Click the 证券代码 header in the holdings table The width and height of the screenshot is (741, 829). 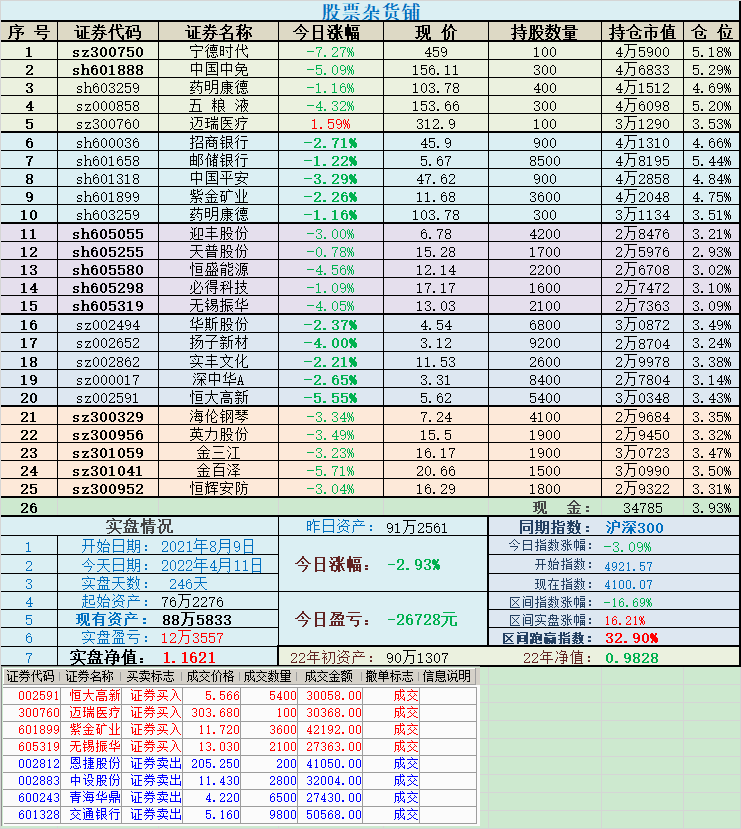point(108,32)
